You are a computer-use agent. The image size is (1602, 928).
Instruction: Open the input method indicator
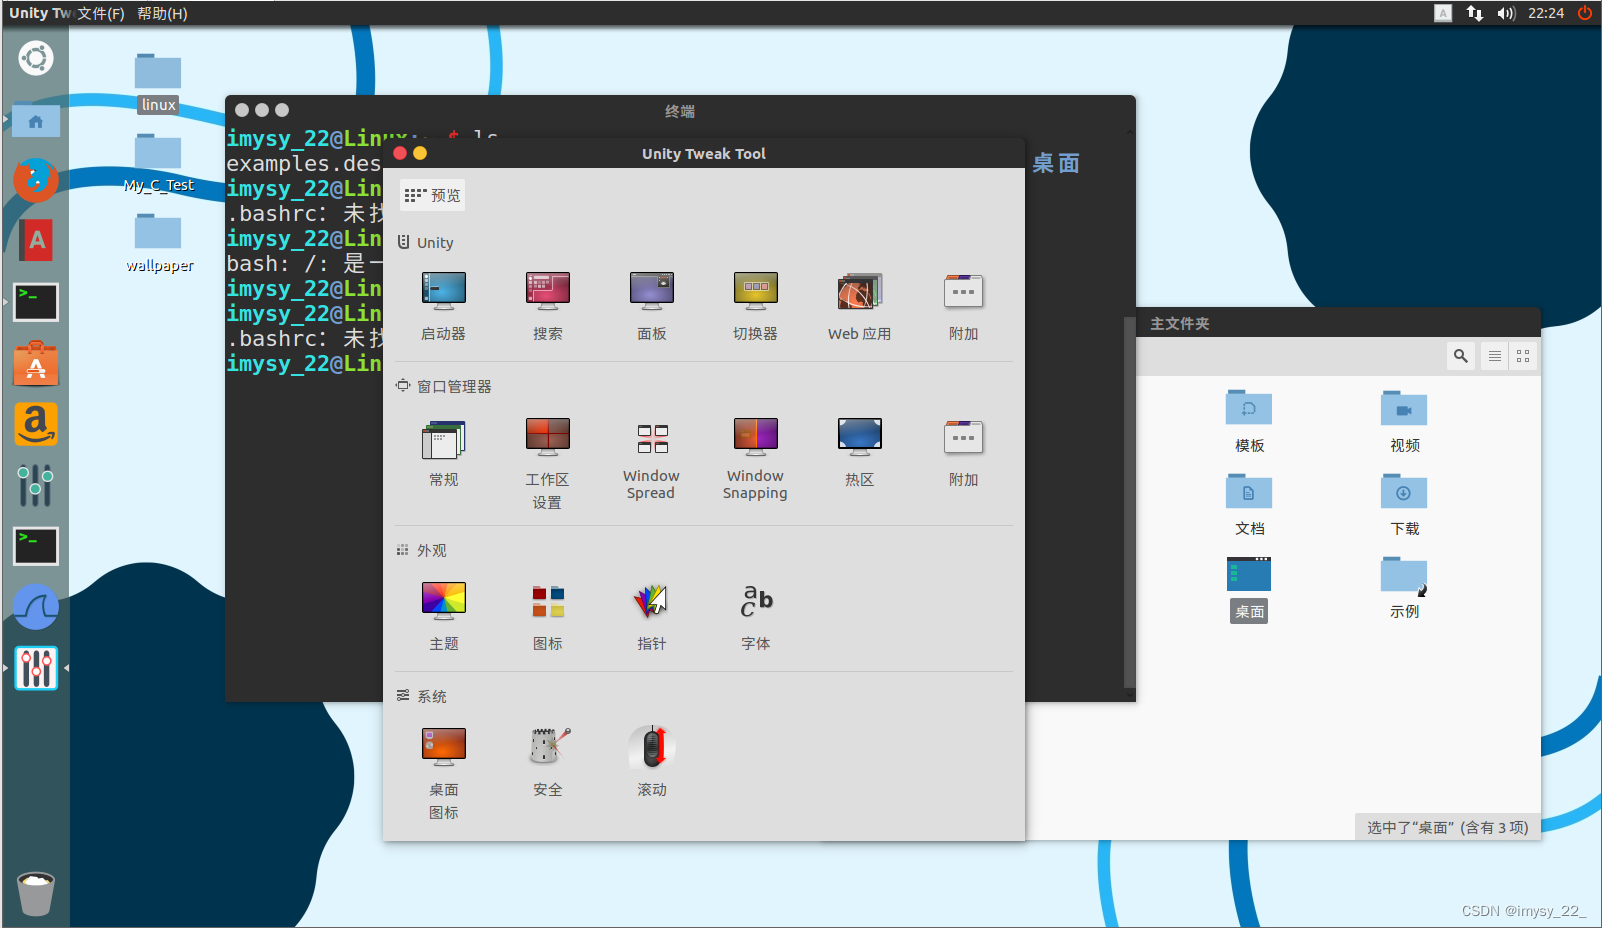pyautogui.click(x=1443, y=13)
